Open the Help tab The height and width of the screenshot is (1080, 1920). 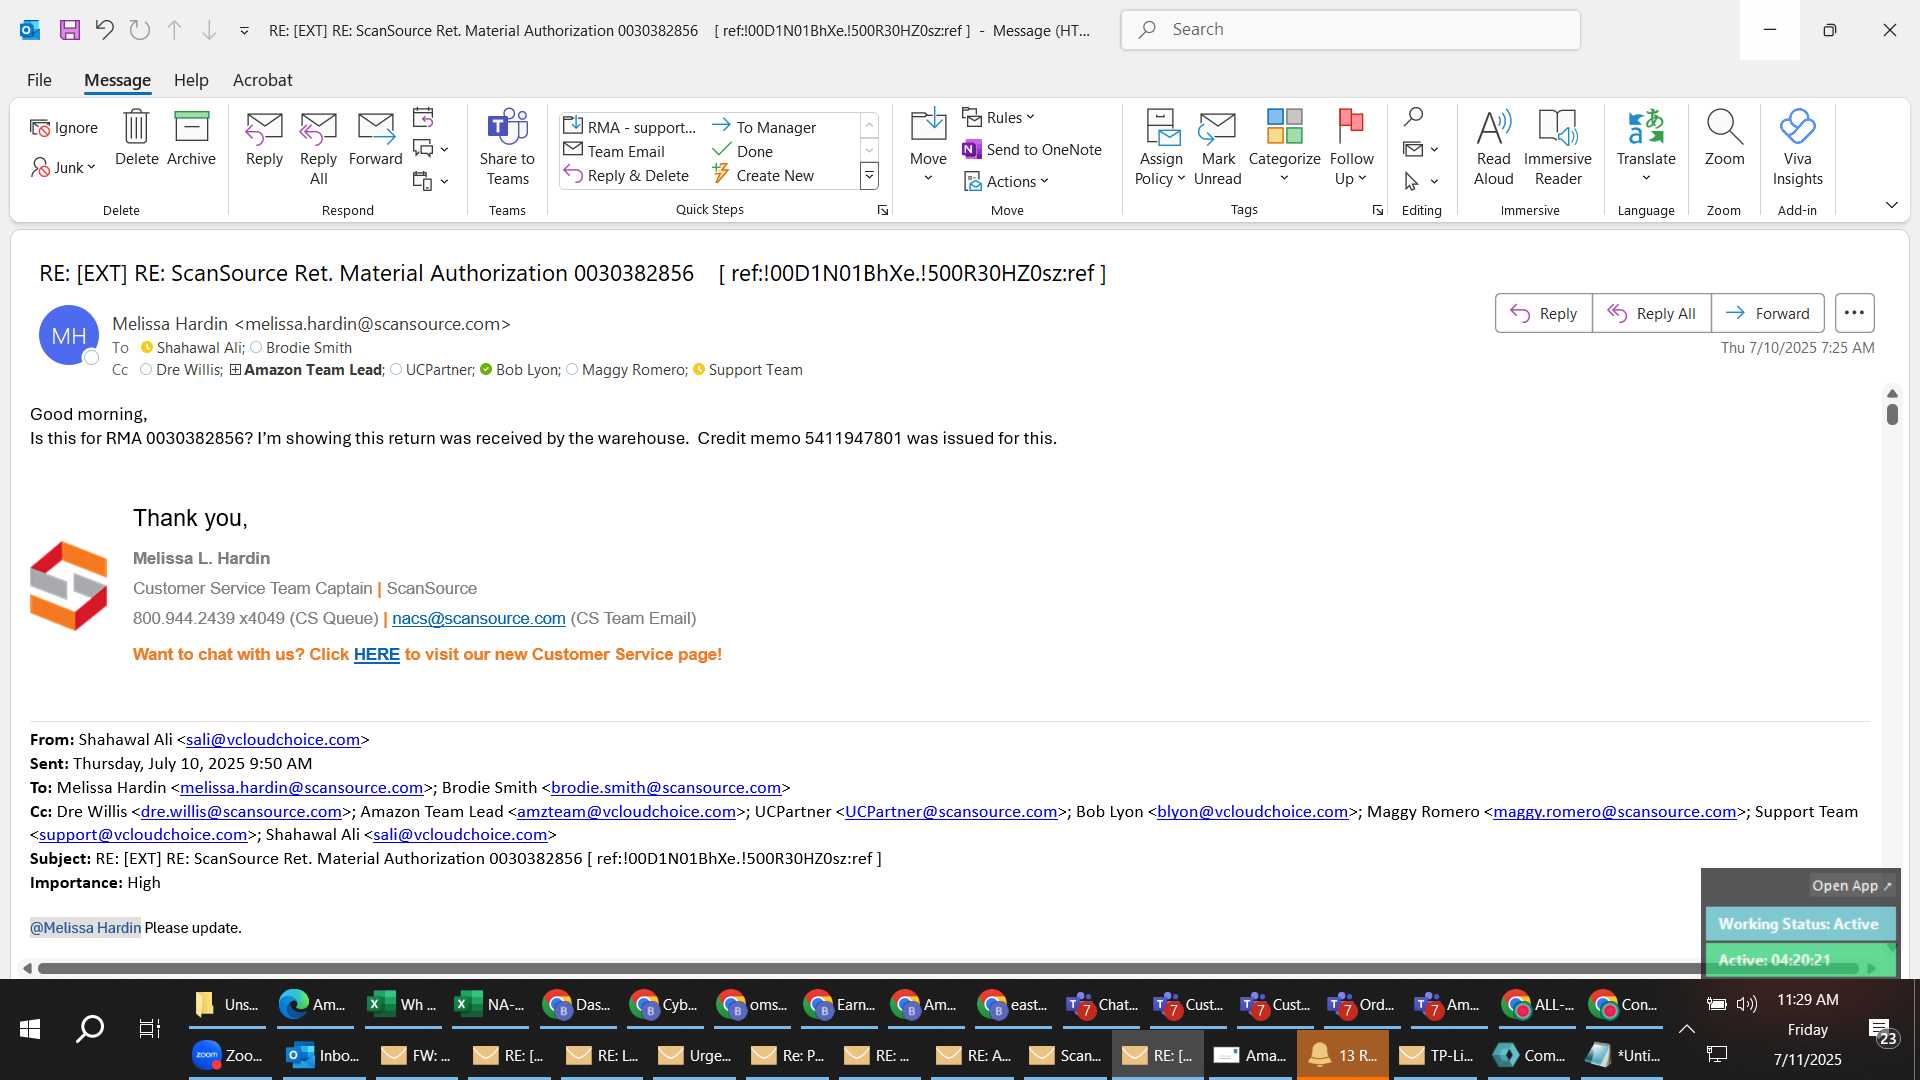click(x=191, y=80)
